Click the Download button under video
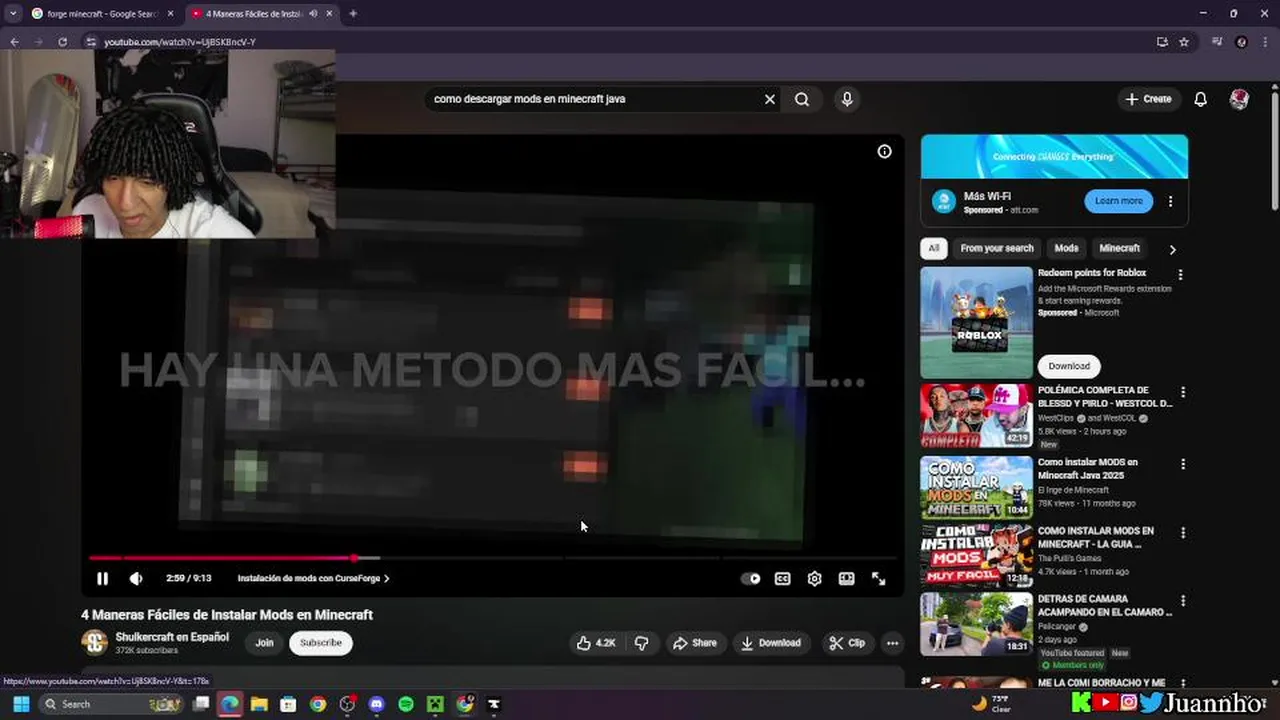Screen dimensions: 1280x720 tap(770, 643)
